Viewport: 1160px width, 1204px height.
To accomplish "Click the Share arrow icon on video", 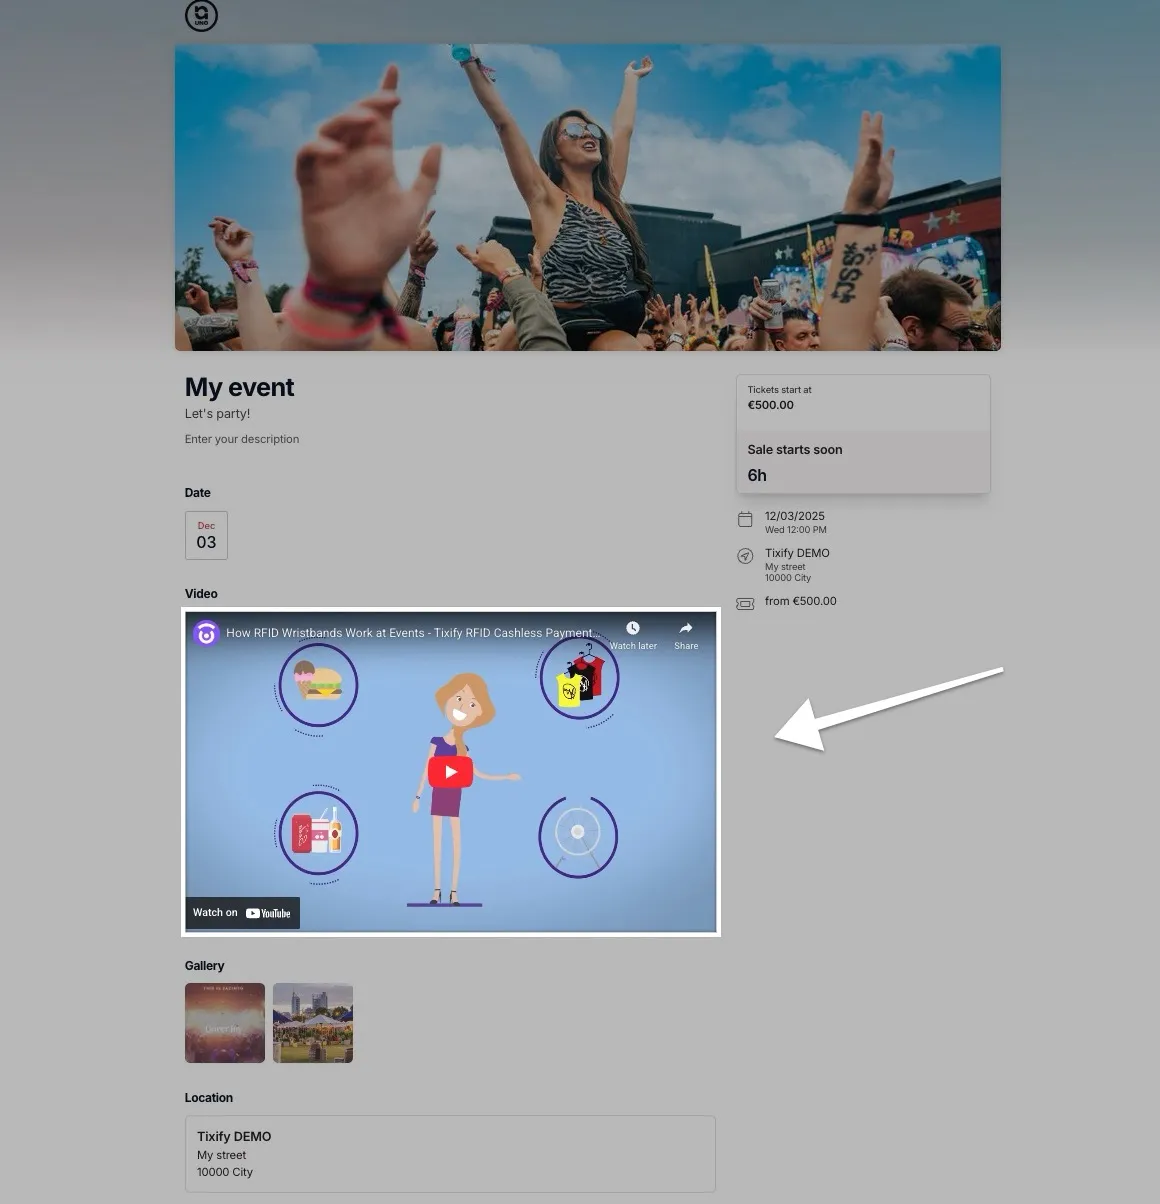I will tap(686, 628).
